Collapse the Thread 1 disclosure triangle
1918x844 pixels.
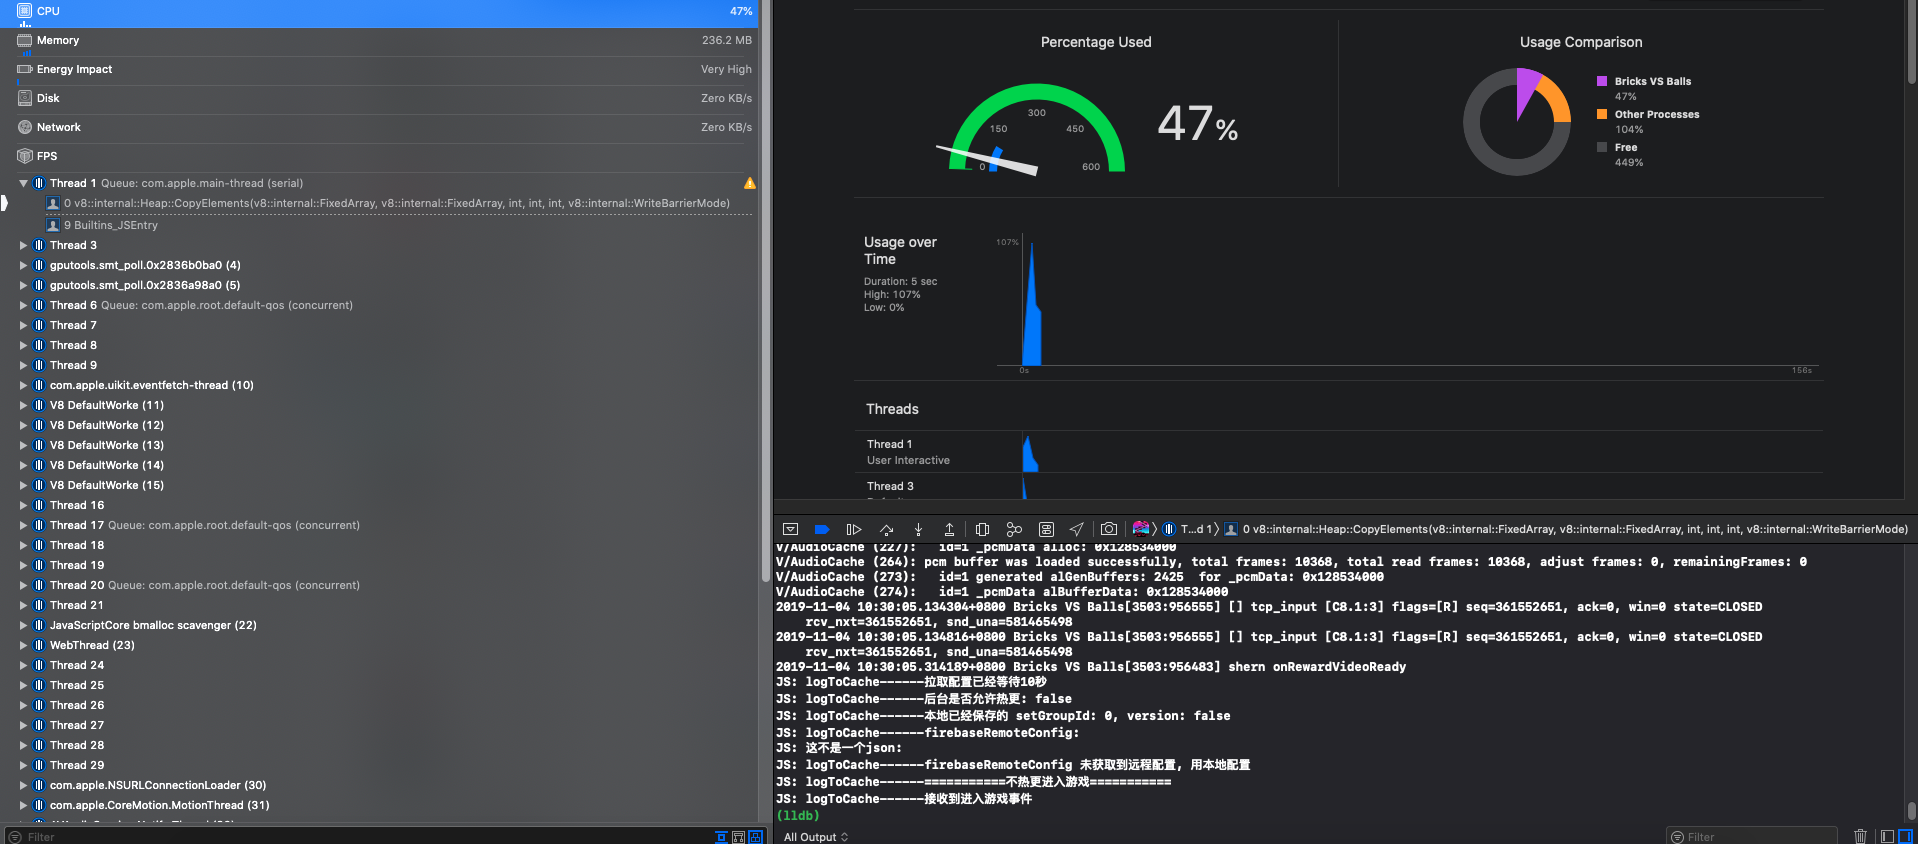pyautogui.click(x=23, y=183)
